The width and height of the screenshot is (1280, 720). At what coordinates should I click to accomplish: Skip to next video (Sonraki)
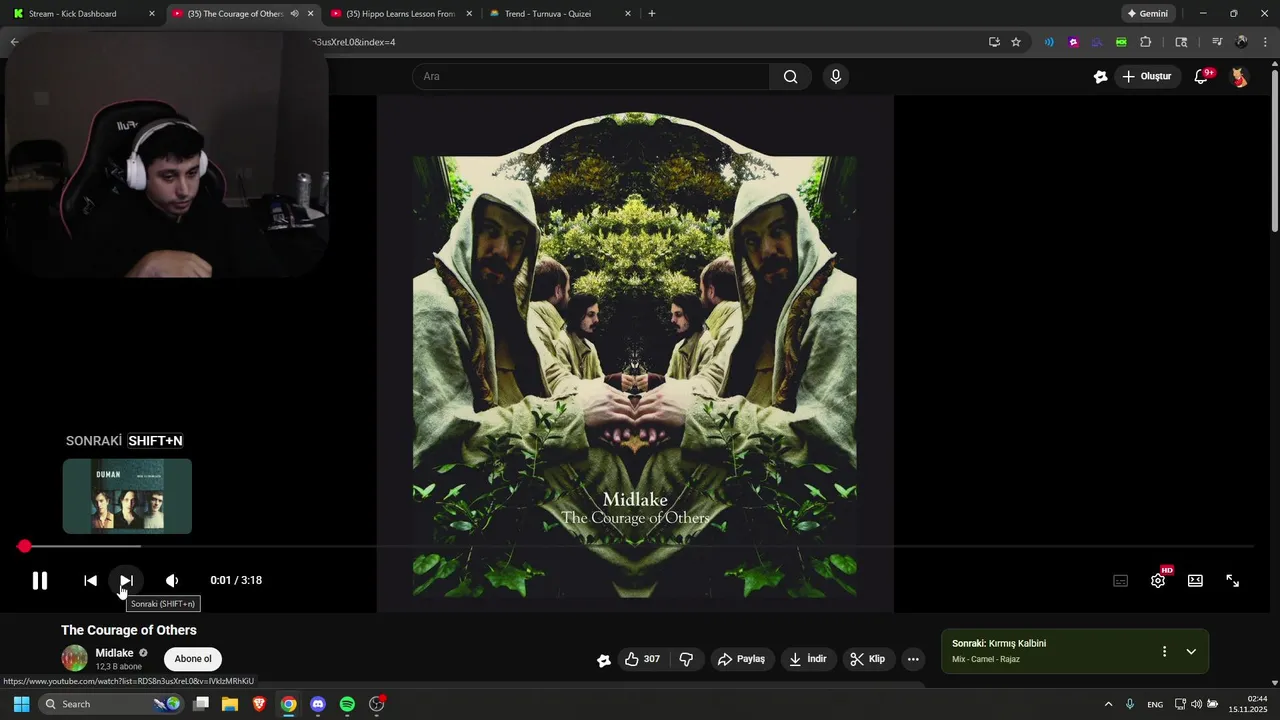(126, 580)
